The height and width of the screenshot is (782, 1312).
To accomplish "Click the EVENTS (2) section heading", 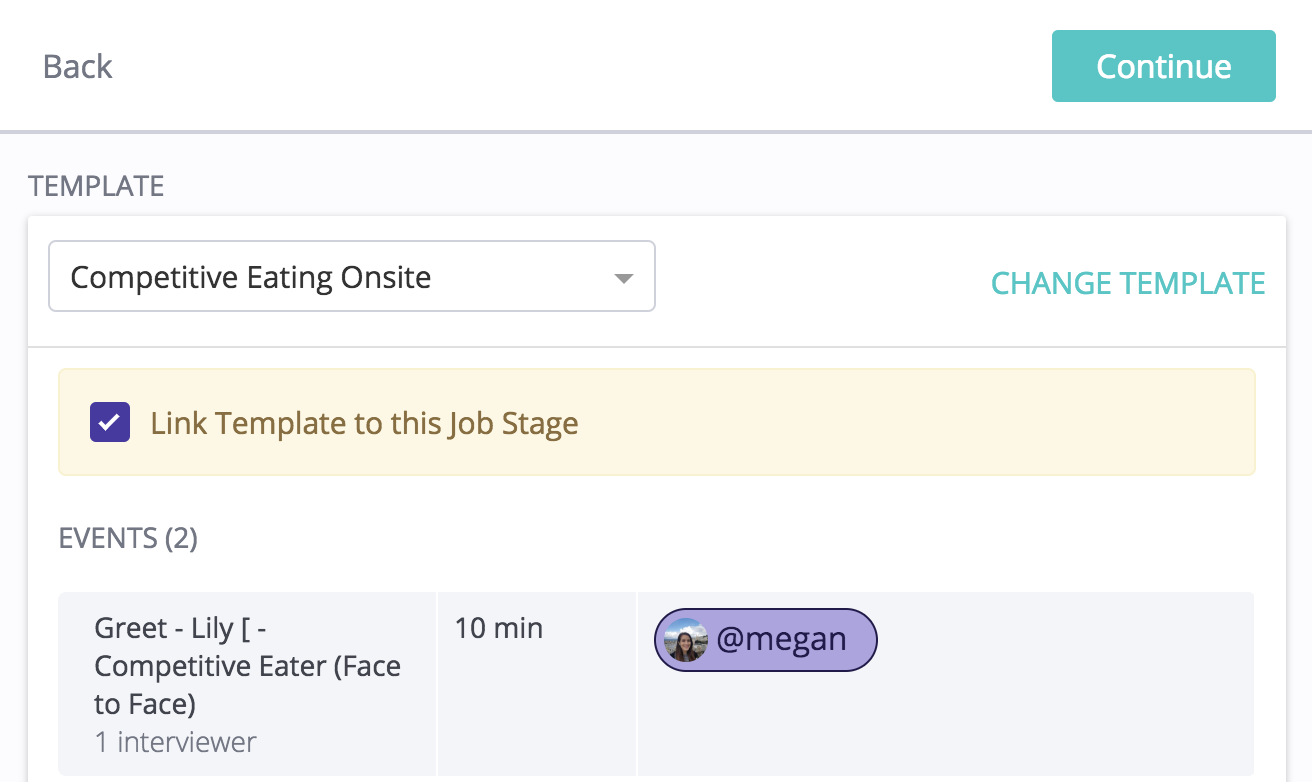I will click(128, 538).
